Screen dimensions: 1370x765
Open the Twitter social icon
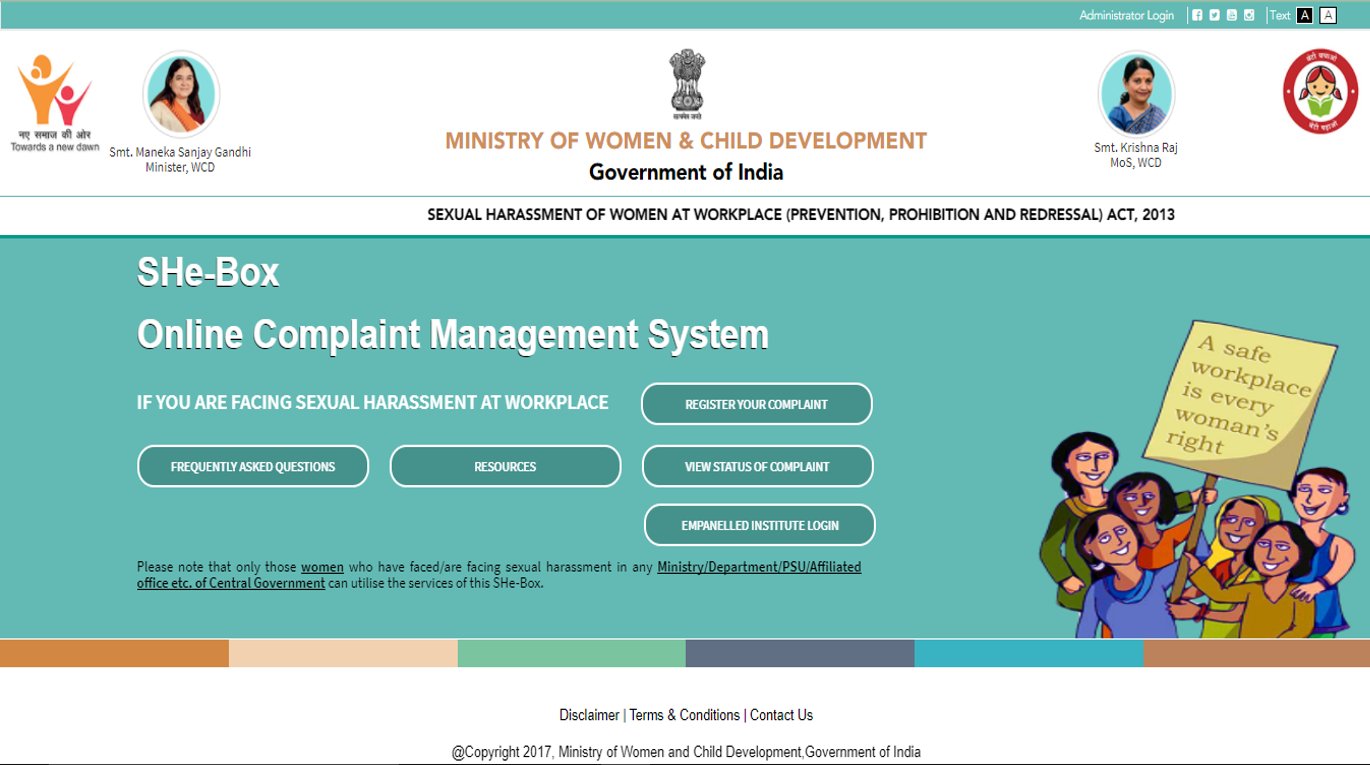pyautogui.click(x=1214, y=15)
